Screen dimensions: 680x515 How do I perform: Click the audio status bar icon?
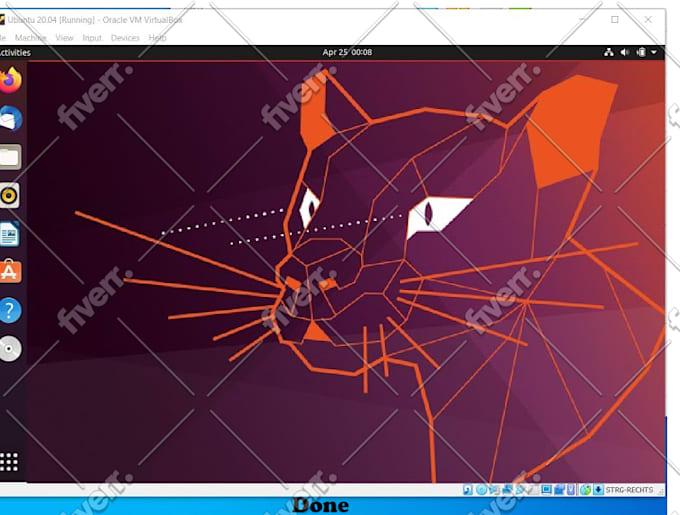494,490
